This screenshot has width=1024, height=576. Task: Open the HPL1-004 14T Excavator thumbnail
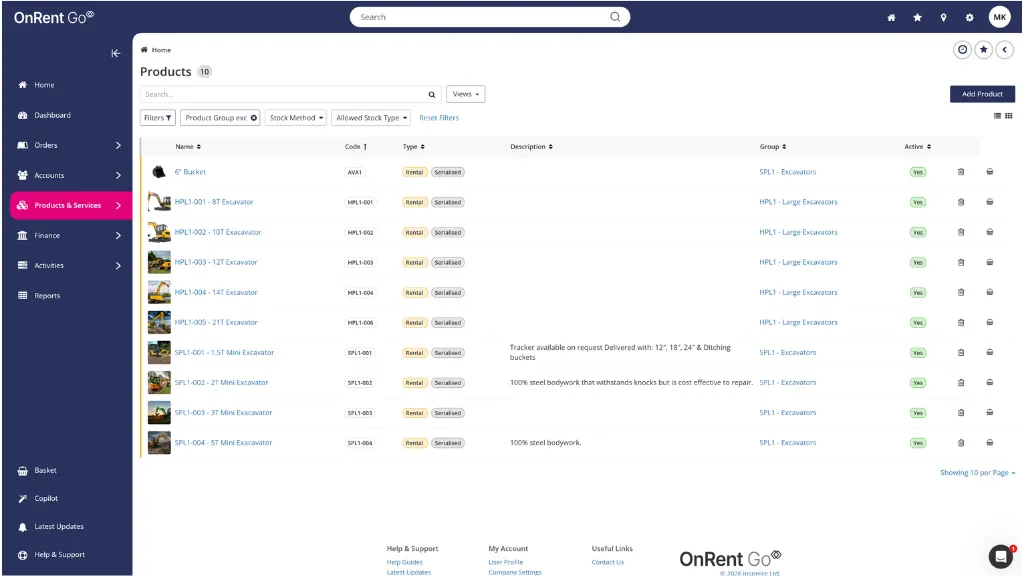coord(159,292)
